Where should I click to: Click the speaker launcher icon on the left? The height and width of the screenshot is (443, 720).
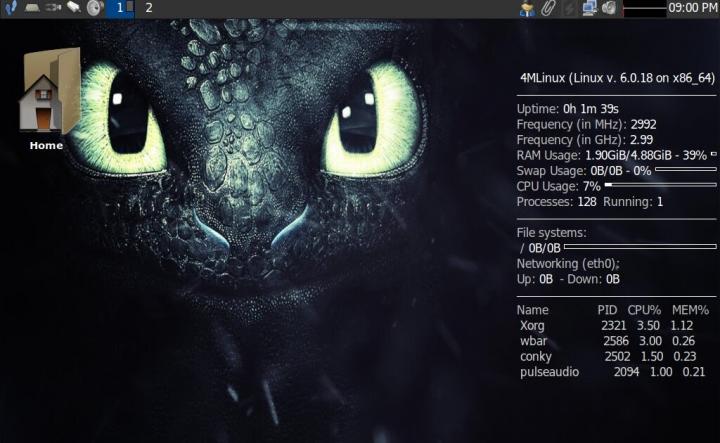click(95, 8)
